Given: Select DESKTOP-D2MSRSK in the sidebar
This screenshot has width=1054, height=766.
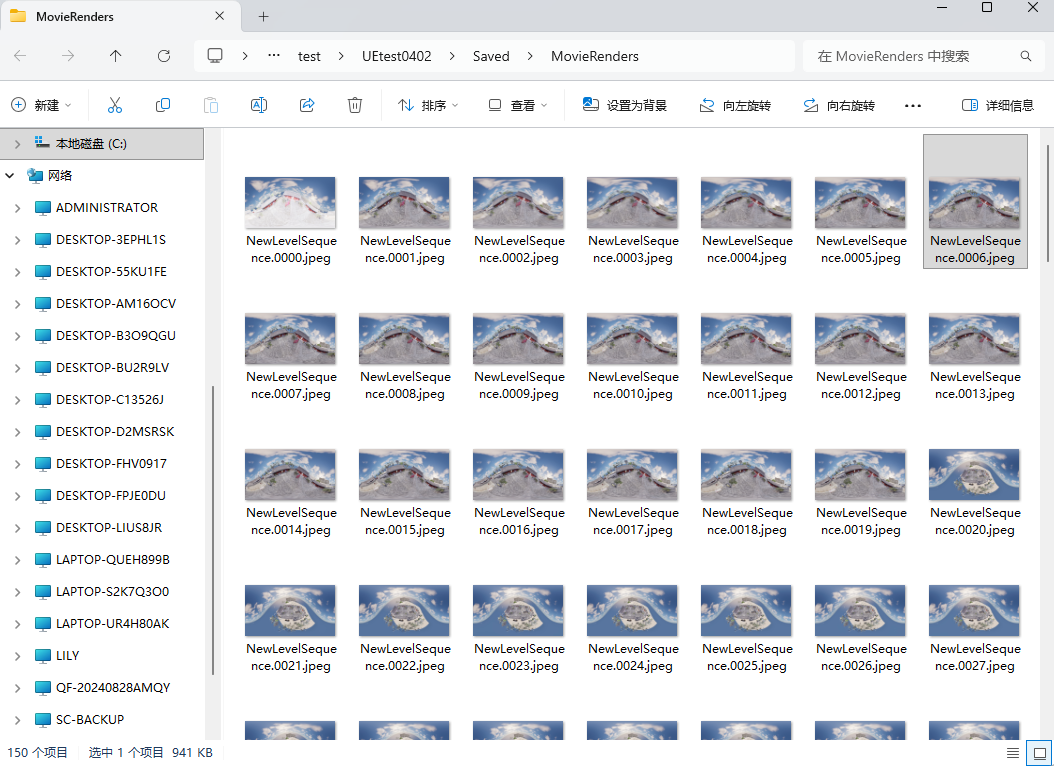Looking at the screenshot, I should click(115, 431).
